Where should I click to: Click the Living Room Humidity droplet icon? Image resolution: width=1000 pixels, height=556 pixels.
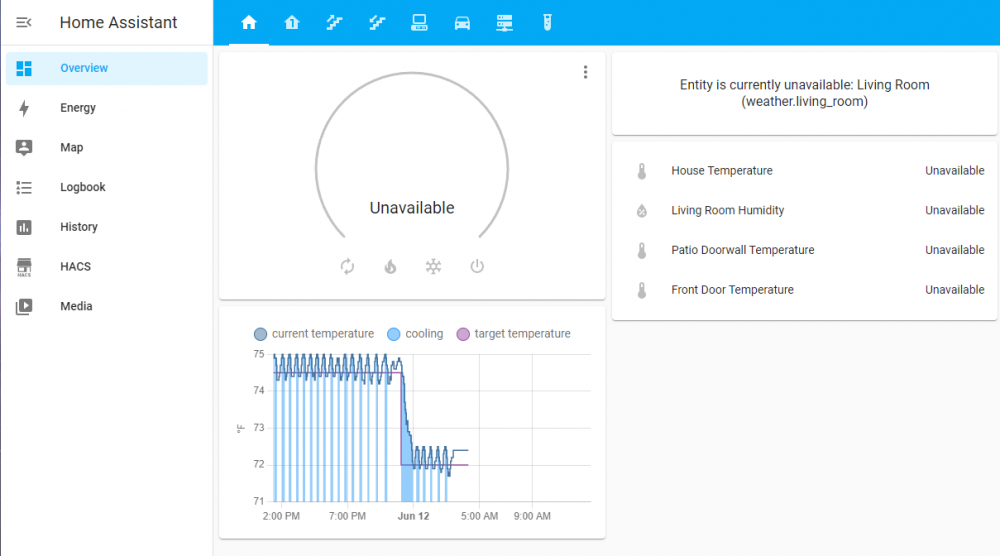[x=642, y=211]
